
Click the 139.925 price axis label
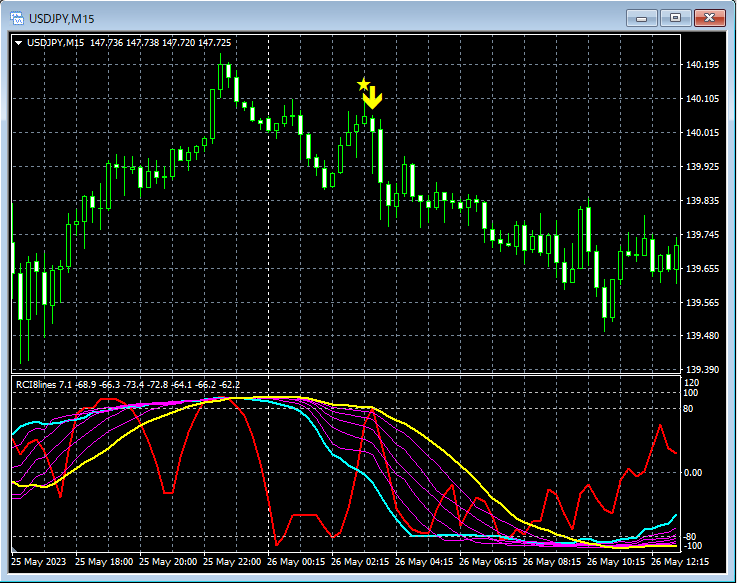[703, 167]
